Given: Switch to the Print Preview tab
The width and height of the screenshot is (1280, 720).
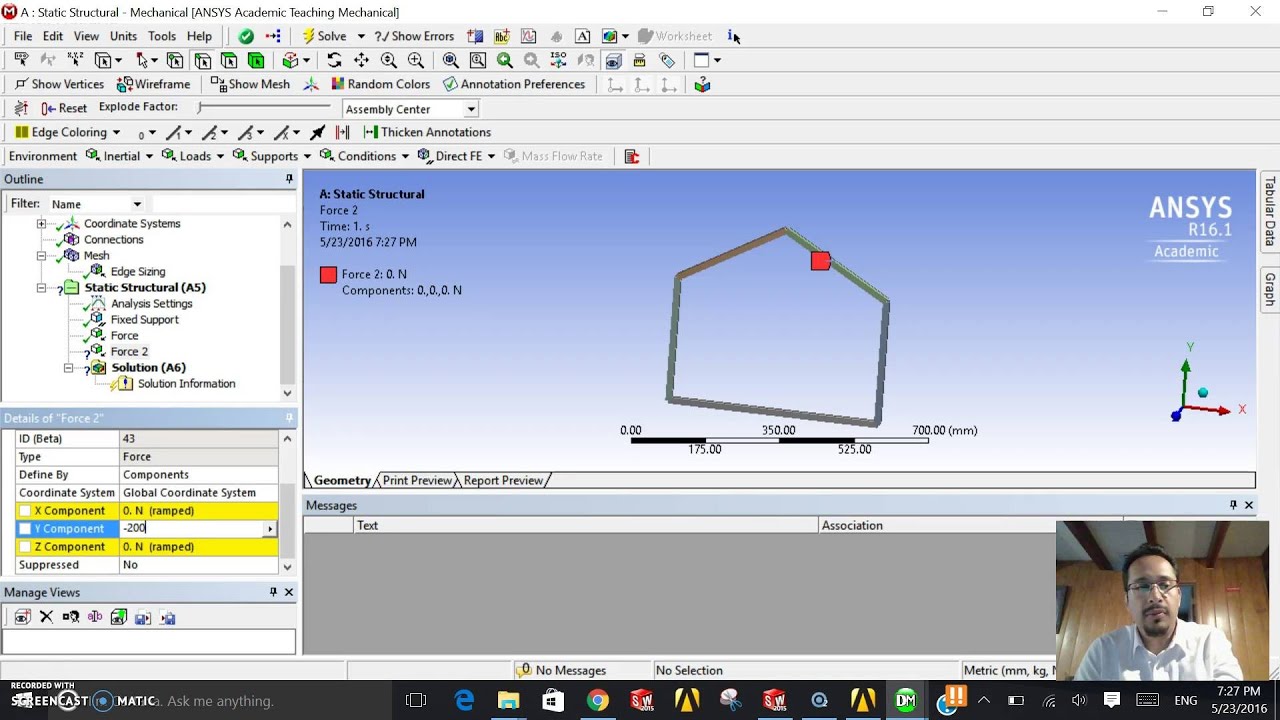Looking at the screenshot, I should coord(417,481).
